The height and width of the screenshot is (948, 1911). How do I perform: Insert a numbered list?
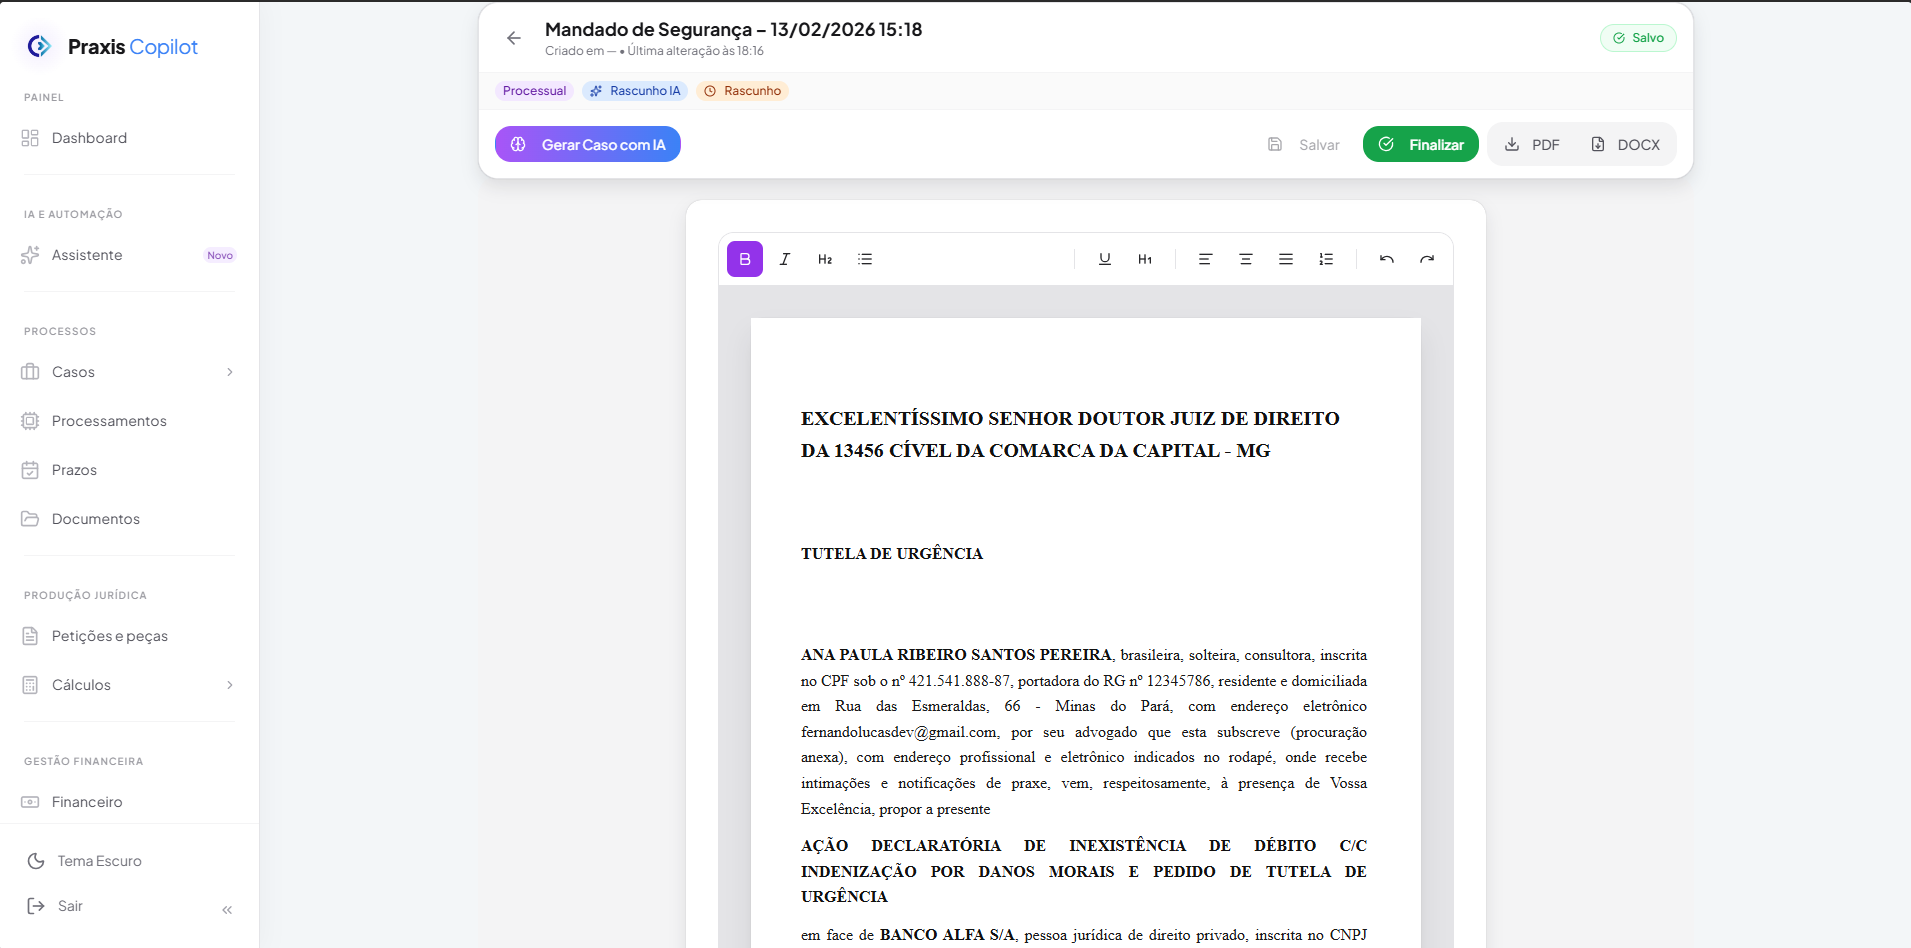tap(1326, 259)
